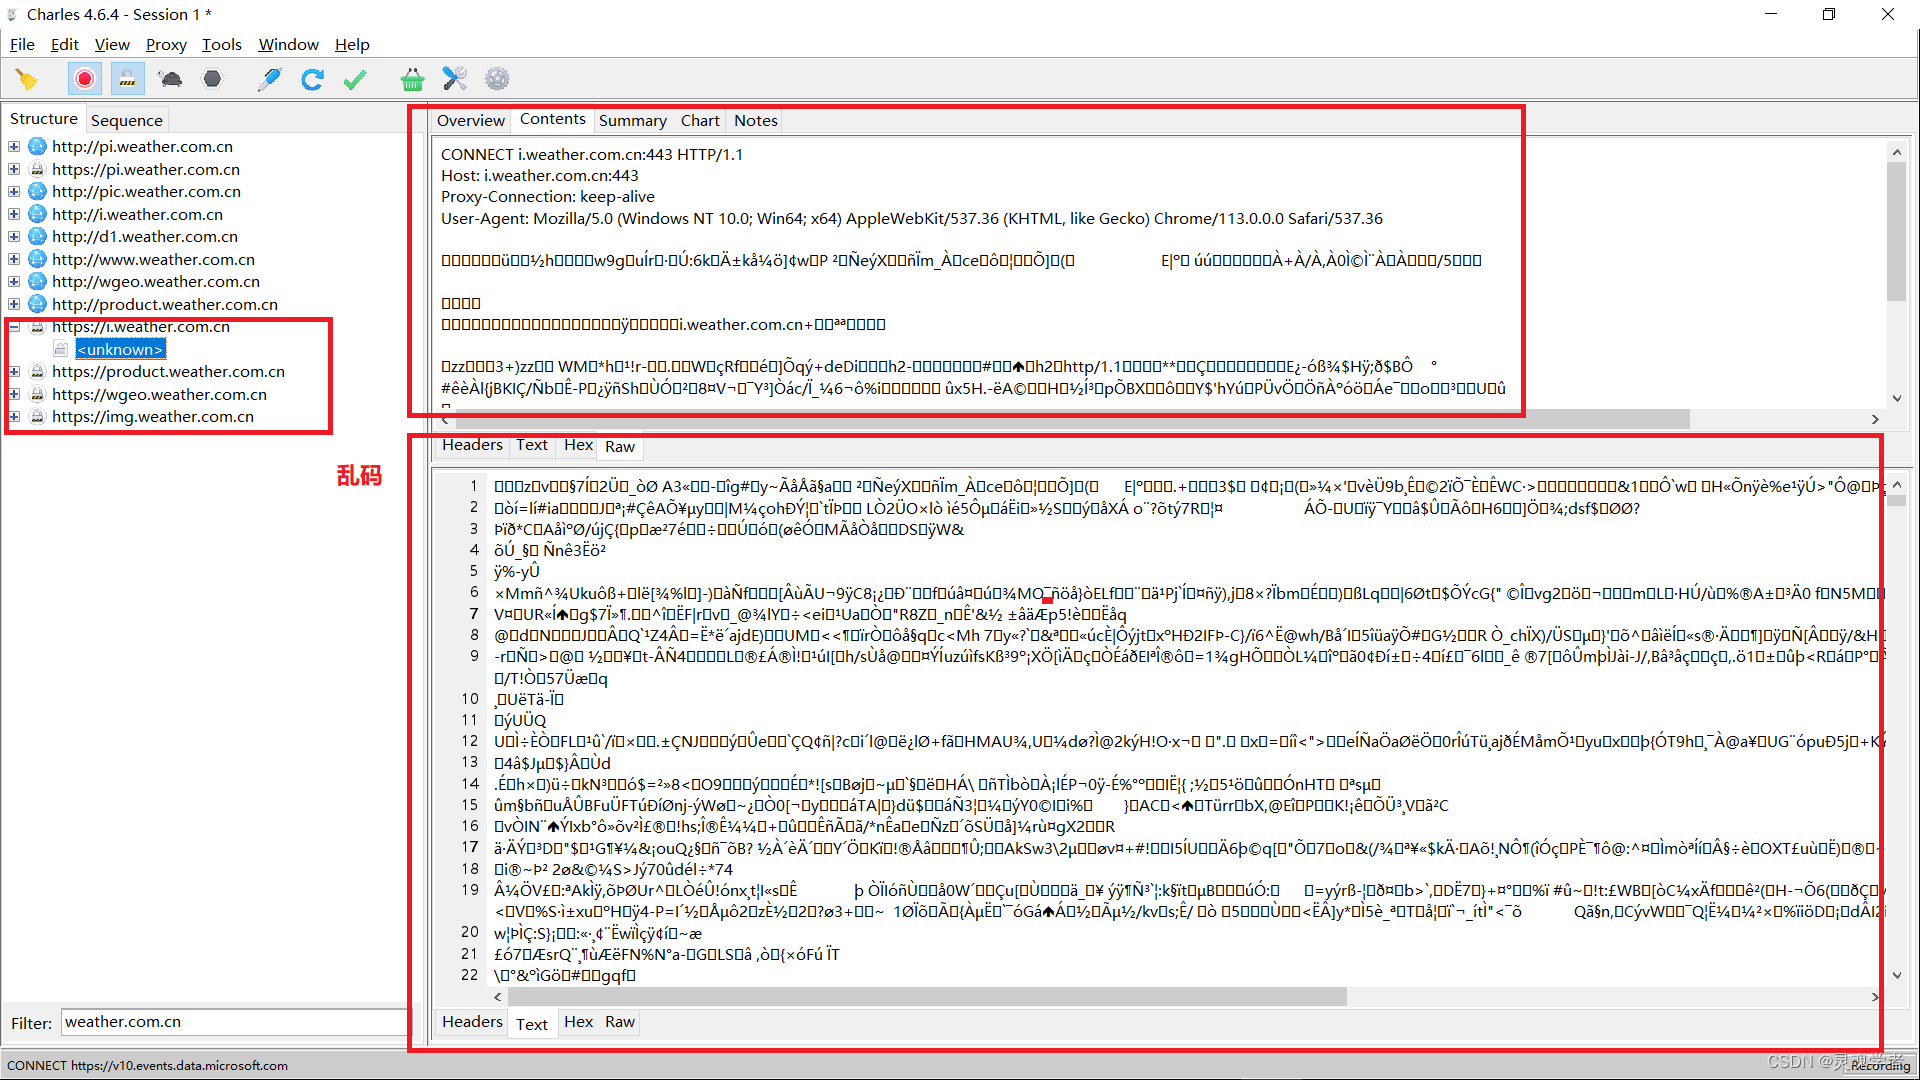Click the Repeat request arrow icon
This screenshot has width=1920, height=1080.
[x=312, y=79]
